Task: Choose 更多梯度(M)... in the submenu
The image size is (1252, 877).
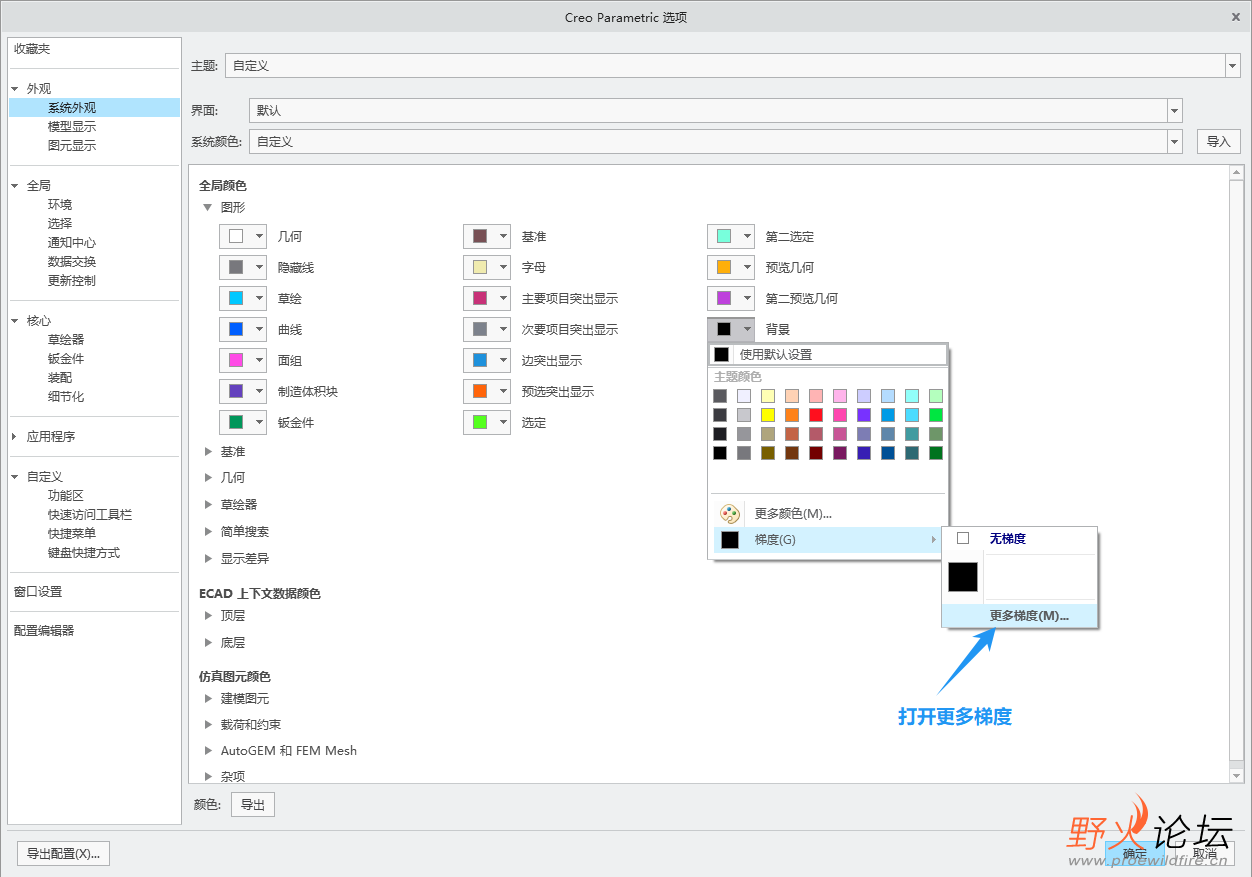Action: tap(1020, 616)
